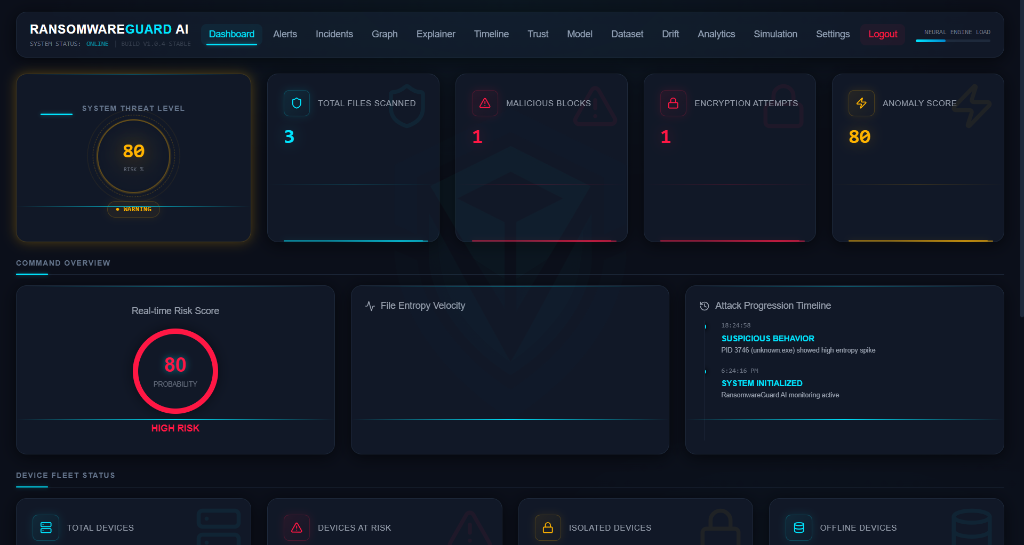Open the Explainer page
The image size is (1024, 545).
click(x=436, y=34)
